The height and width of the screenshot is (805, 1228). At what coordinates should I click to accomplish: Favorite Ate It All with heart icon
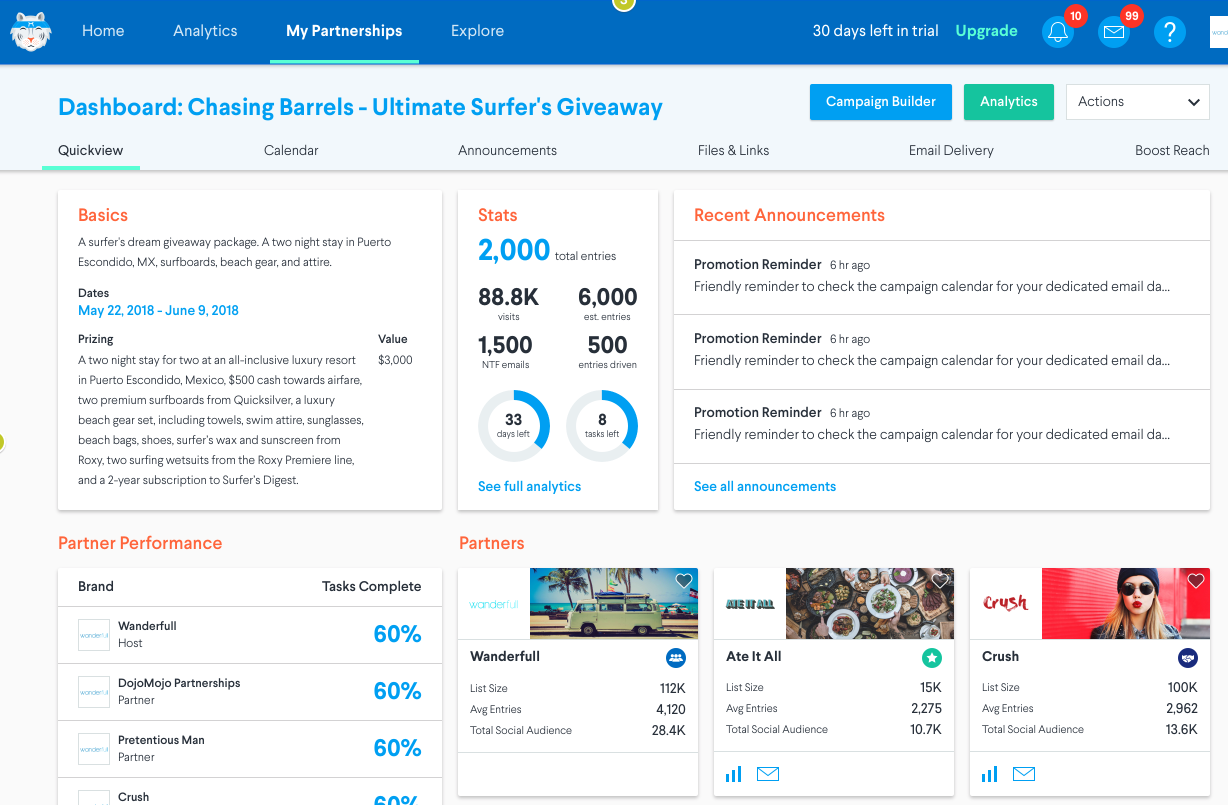pyautogui.click(x=940, y=581)
